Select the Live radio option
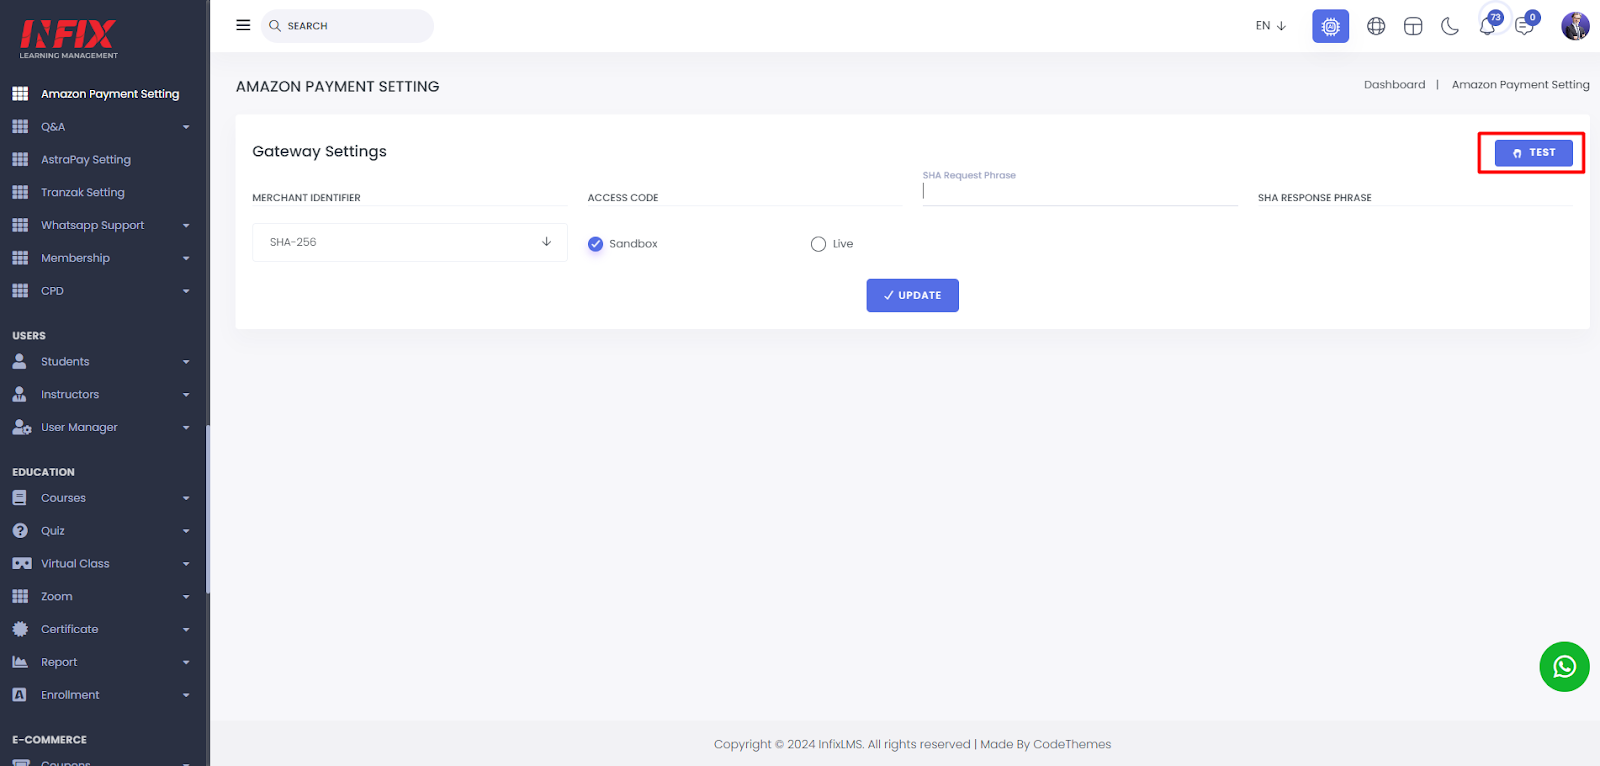This screenshot has width=1600, height=766. 818,244
